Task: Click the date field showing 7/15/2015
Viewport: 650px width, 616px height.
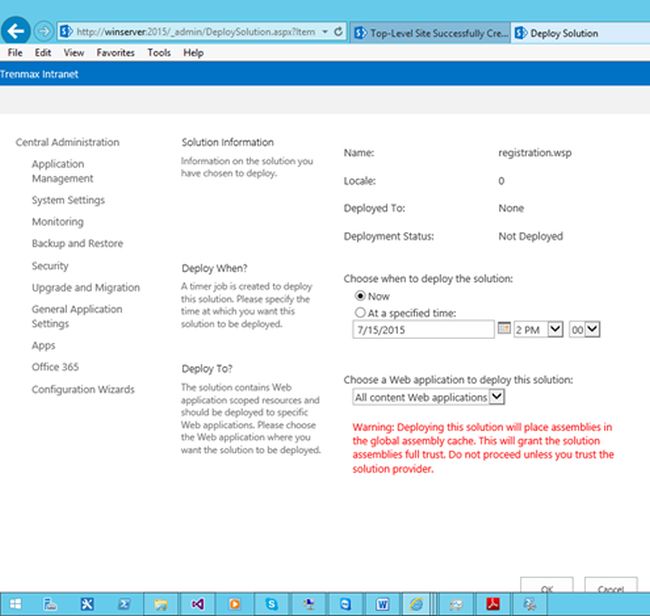Action: click(423, 330)
